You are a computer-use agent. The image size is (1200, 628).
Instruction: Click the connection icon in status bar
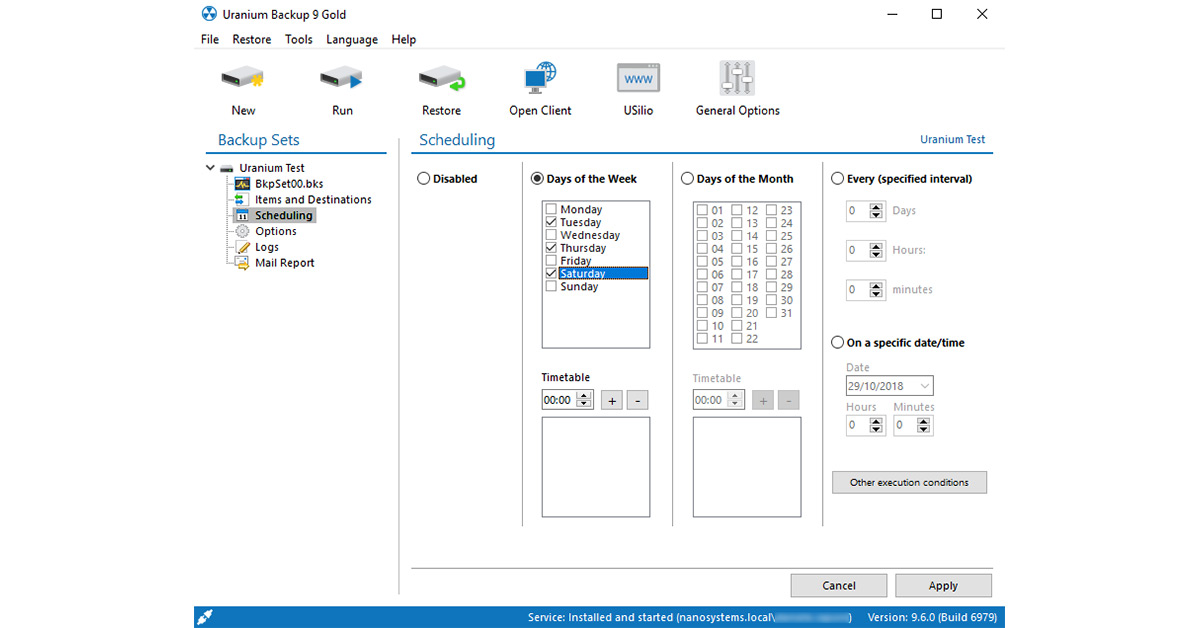[x=206, y=617]
